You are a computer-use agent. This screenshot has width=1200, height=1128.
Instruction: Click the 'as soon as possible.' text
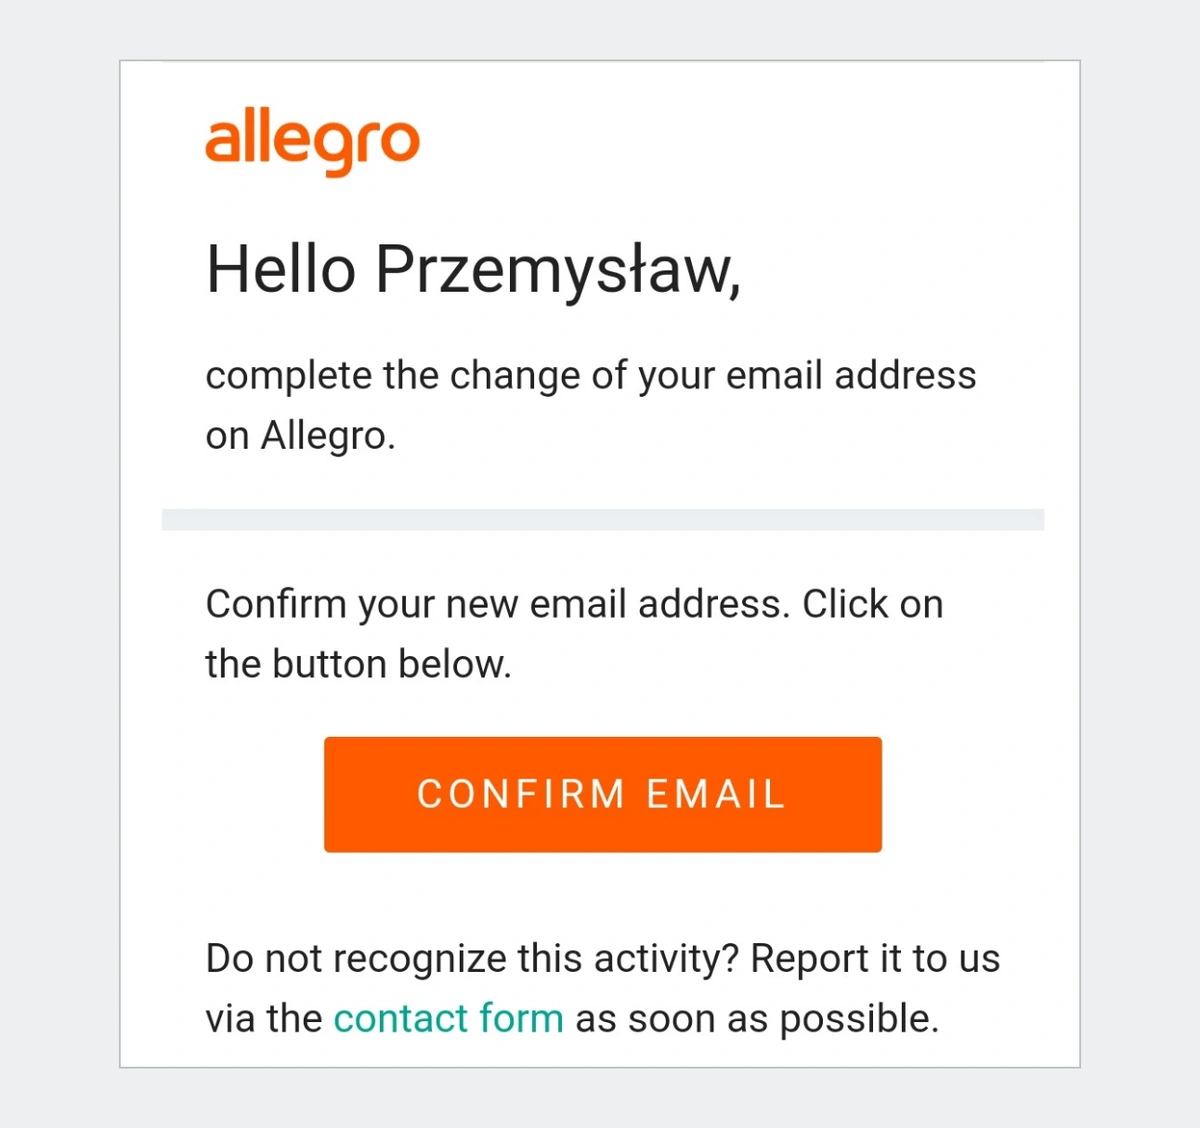point(757,1019)
